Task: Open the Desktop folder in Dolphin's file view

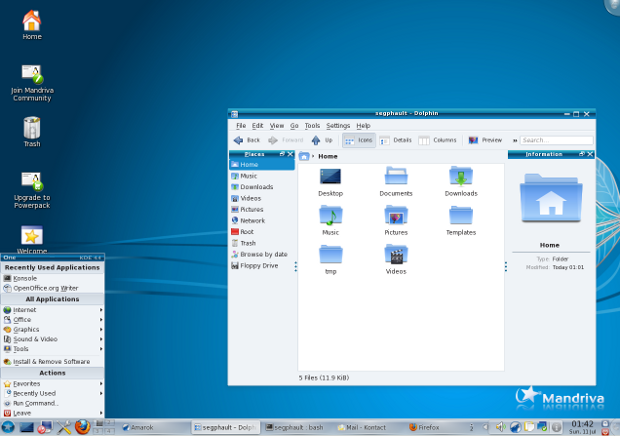Action: click(x=330, y=182)
